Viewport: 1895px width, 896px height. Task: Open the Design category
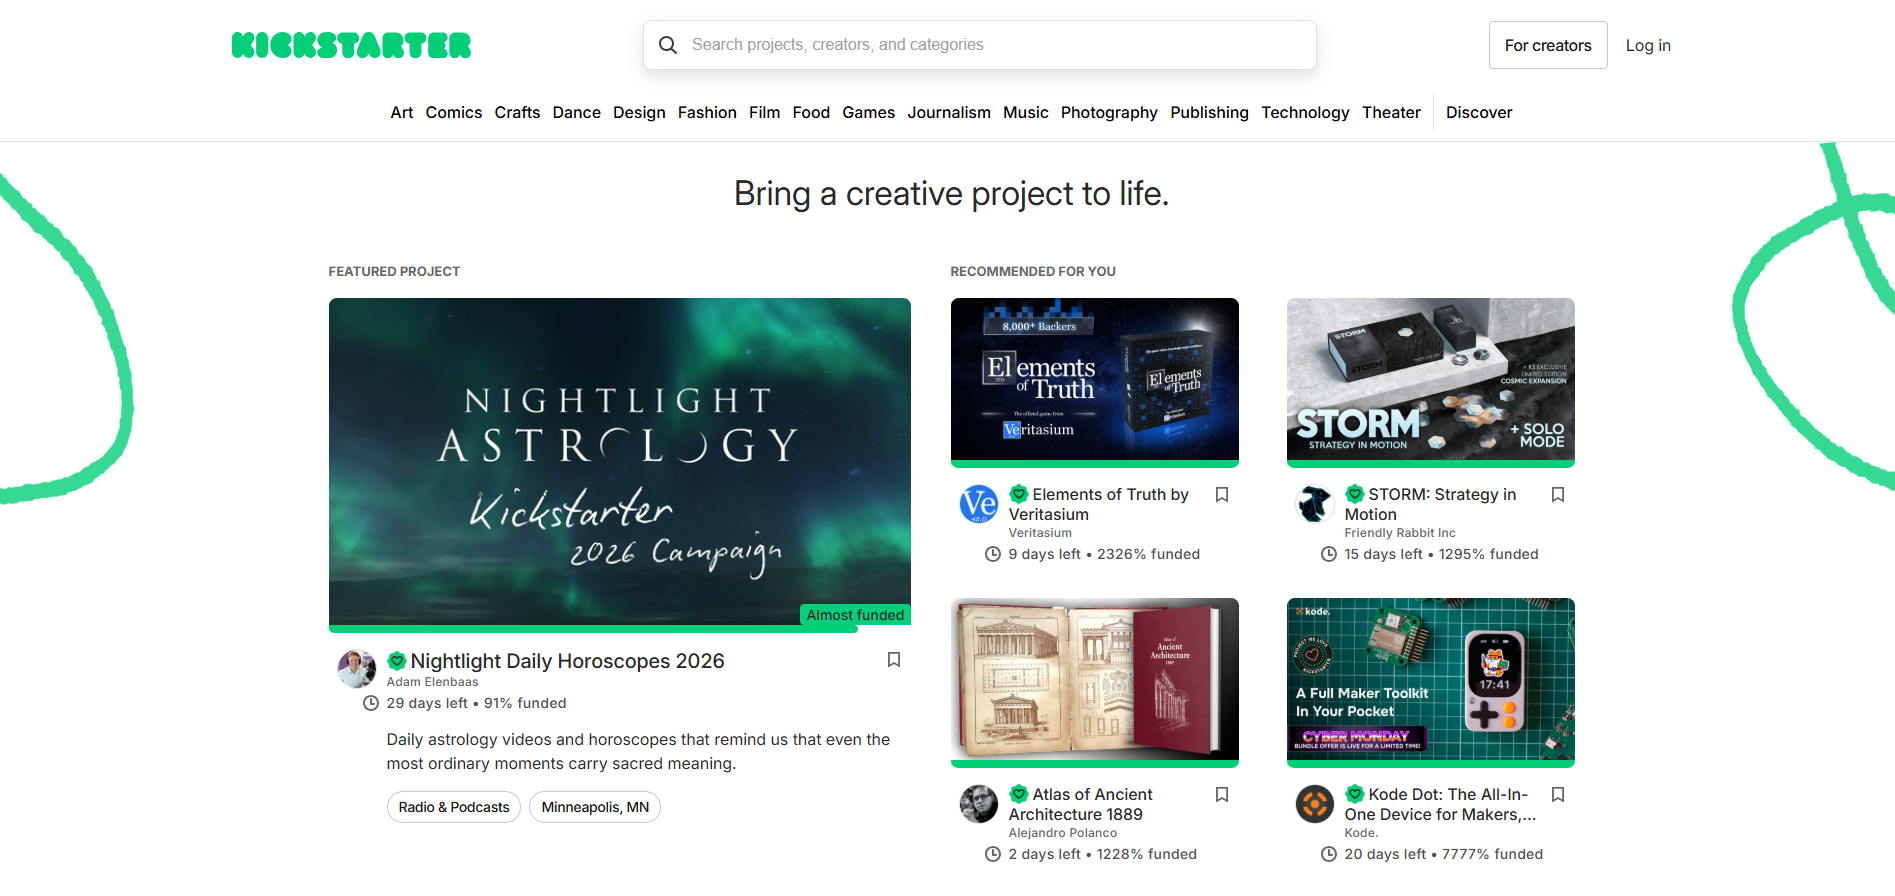point(639,112)
